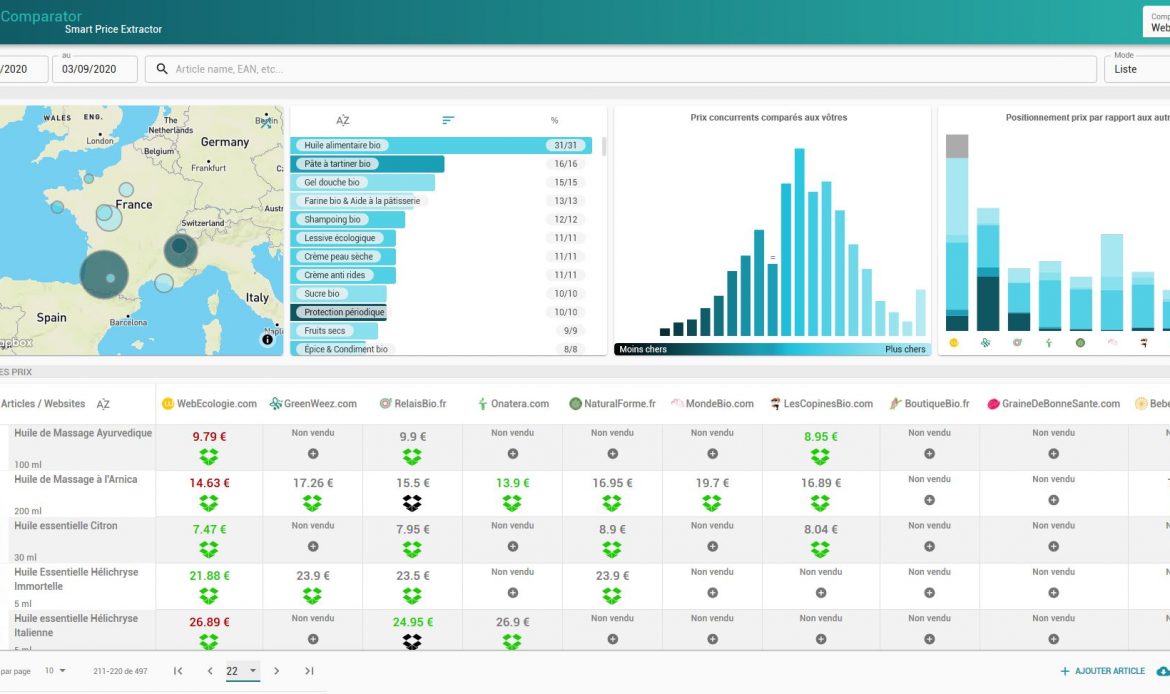Click the search magnifier icon
1170x694 pixels.
tap(162, 69)
